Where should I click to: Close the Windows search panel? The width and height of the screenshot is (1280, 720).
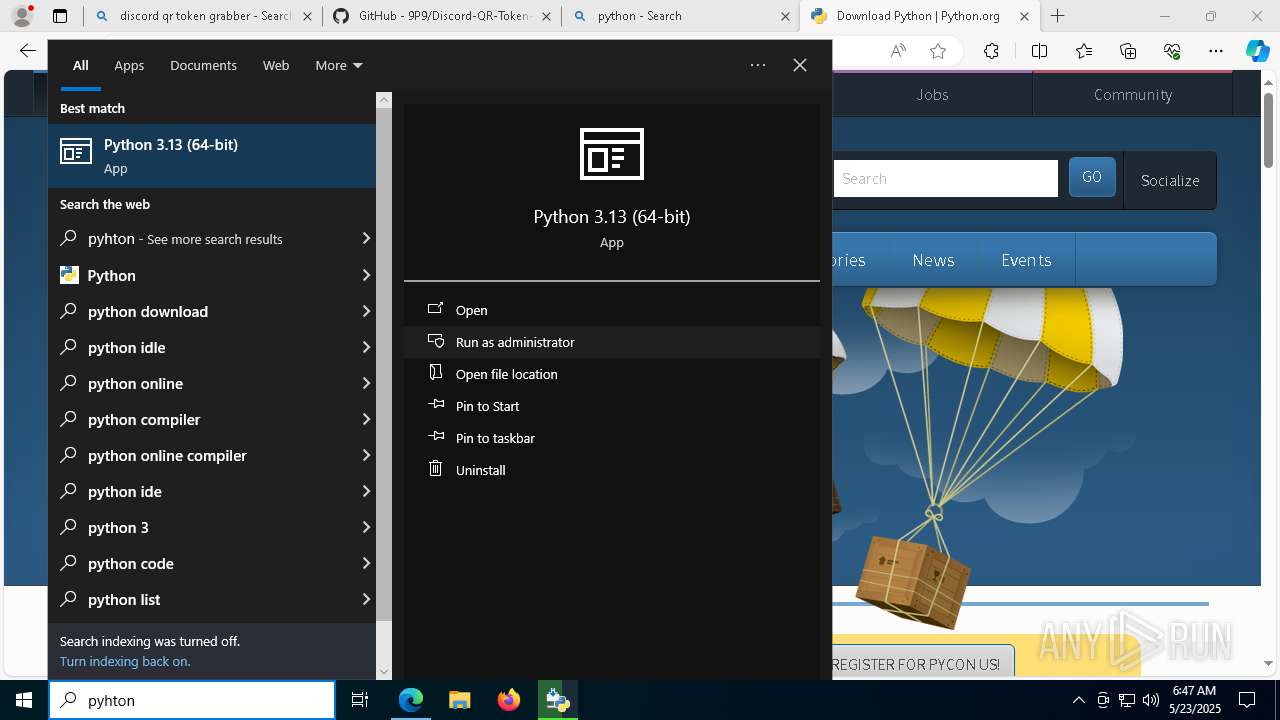point(800,65)
